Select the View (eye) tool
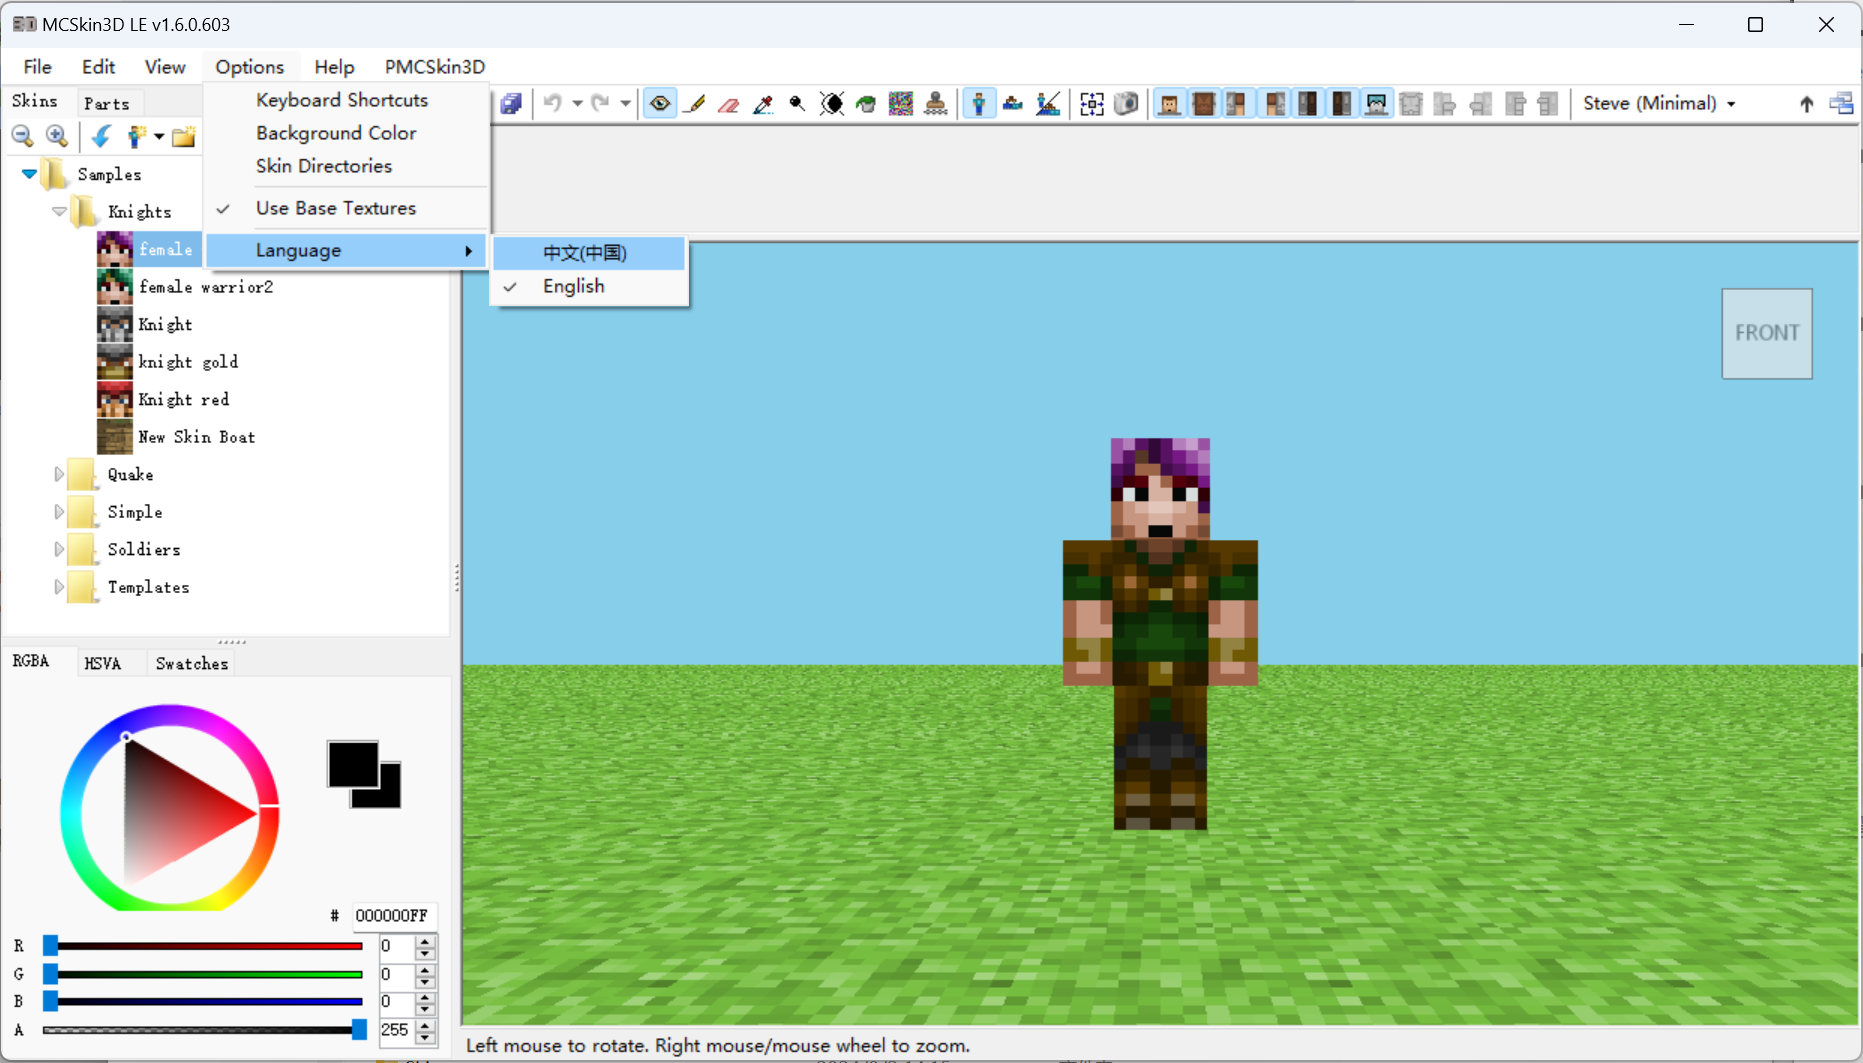 (660, 104)
